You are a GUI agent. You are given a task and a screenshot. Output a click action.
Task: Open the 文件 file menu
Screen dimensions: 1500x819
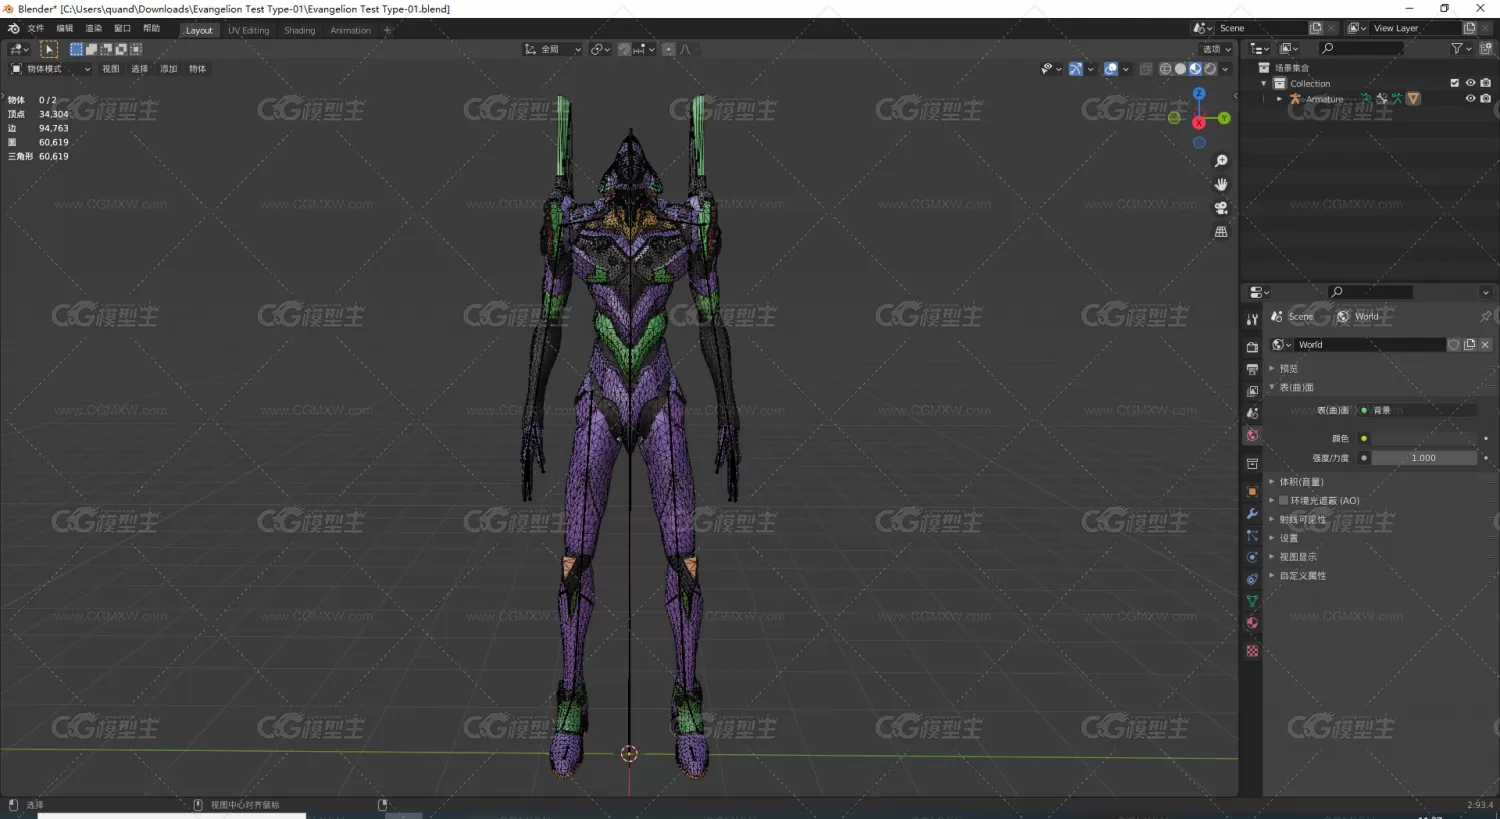[x=36, y=29]
